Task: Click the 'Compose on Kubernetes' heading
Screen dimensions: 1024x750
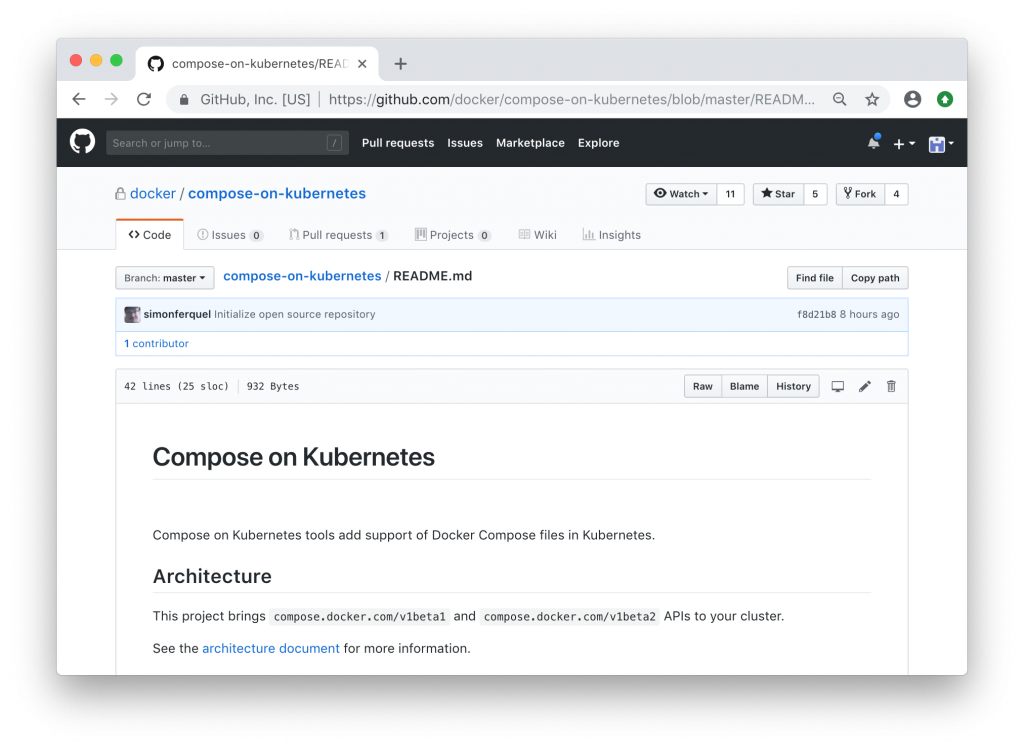Action: pyautogui.click(x=293, y=457)
